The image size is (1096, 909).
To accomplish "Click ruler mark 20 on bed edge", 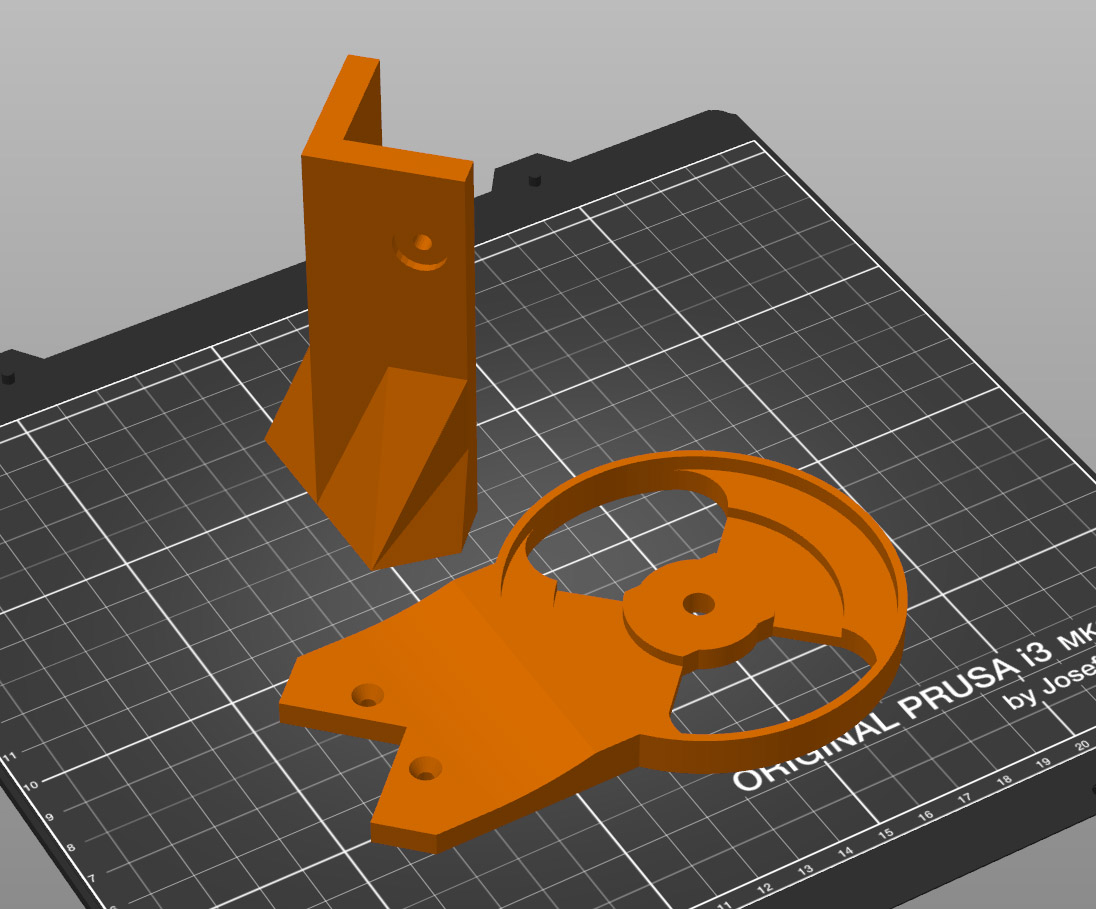I will (x=1082, y=745).
